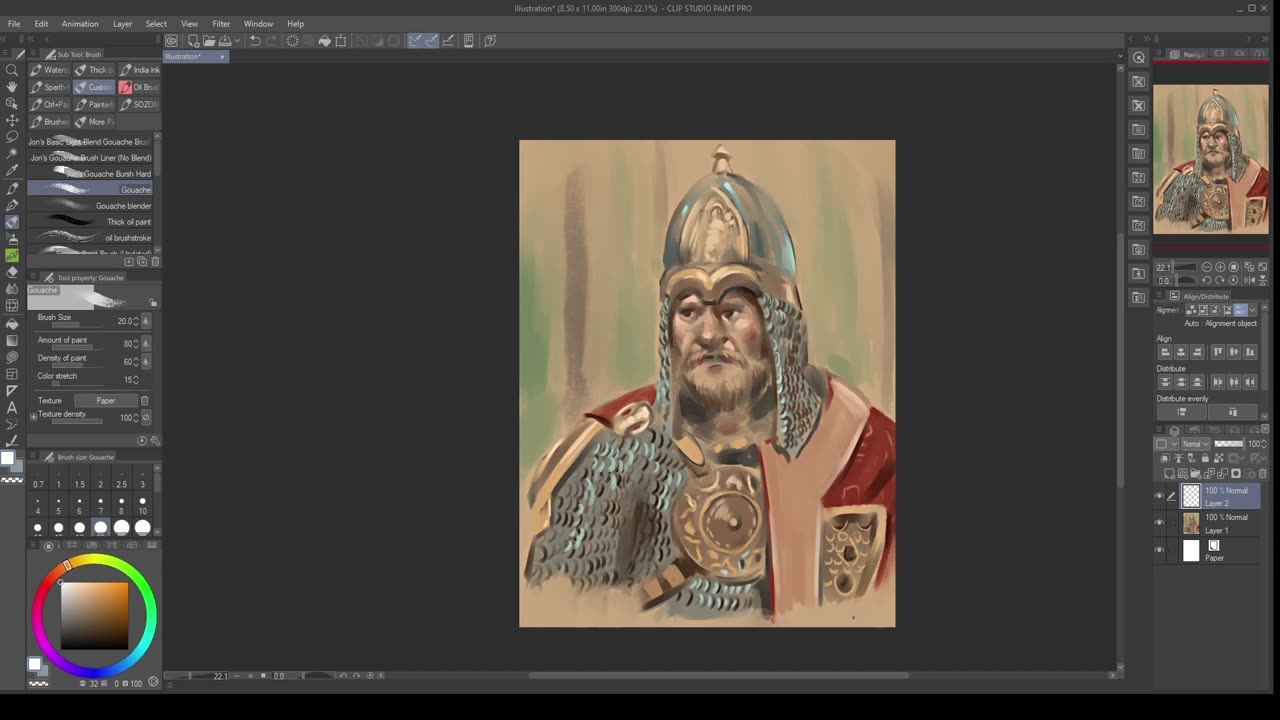Click Color stretch stepper arrows
The width and height of the screenshot is (1280, 720).
click(x=136, y=380)
